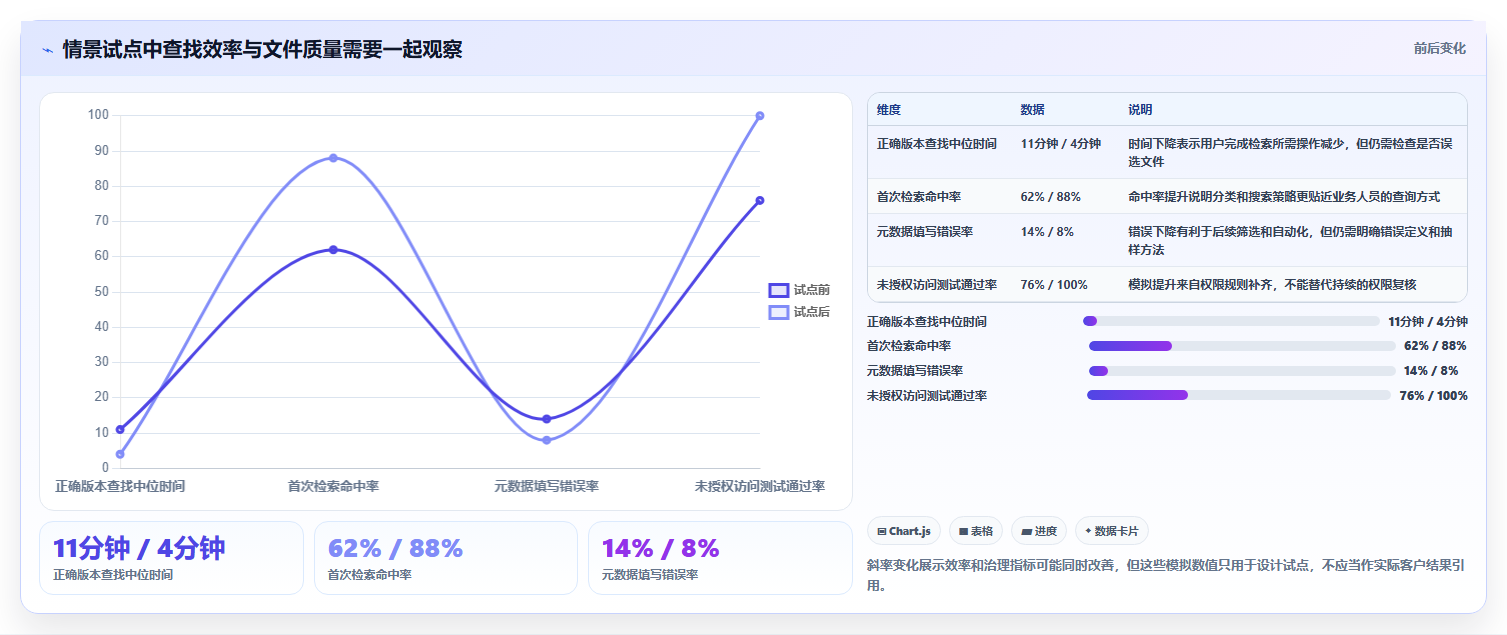Screen dimensions: 1507x635
Task: Click the 试点前 data point at 元数据填写错误率
Action: [x=546, y=419]
